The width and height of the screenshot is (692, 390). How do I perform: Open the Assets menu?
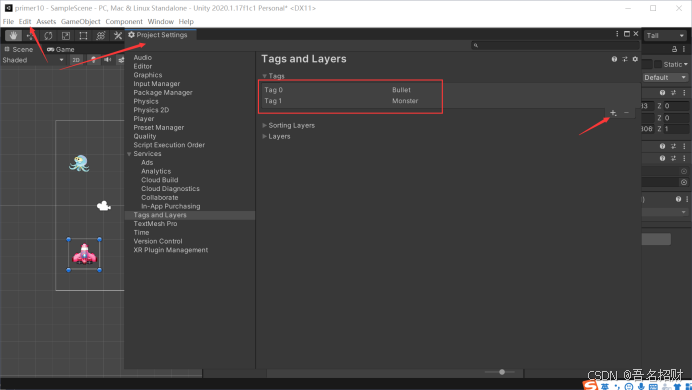[x=46, y=21]
